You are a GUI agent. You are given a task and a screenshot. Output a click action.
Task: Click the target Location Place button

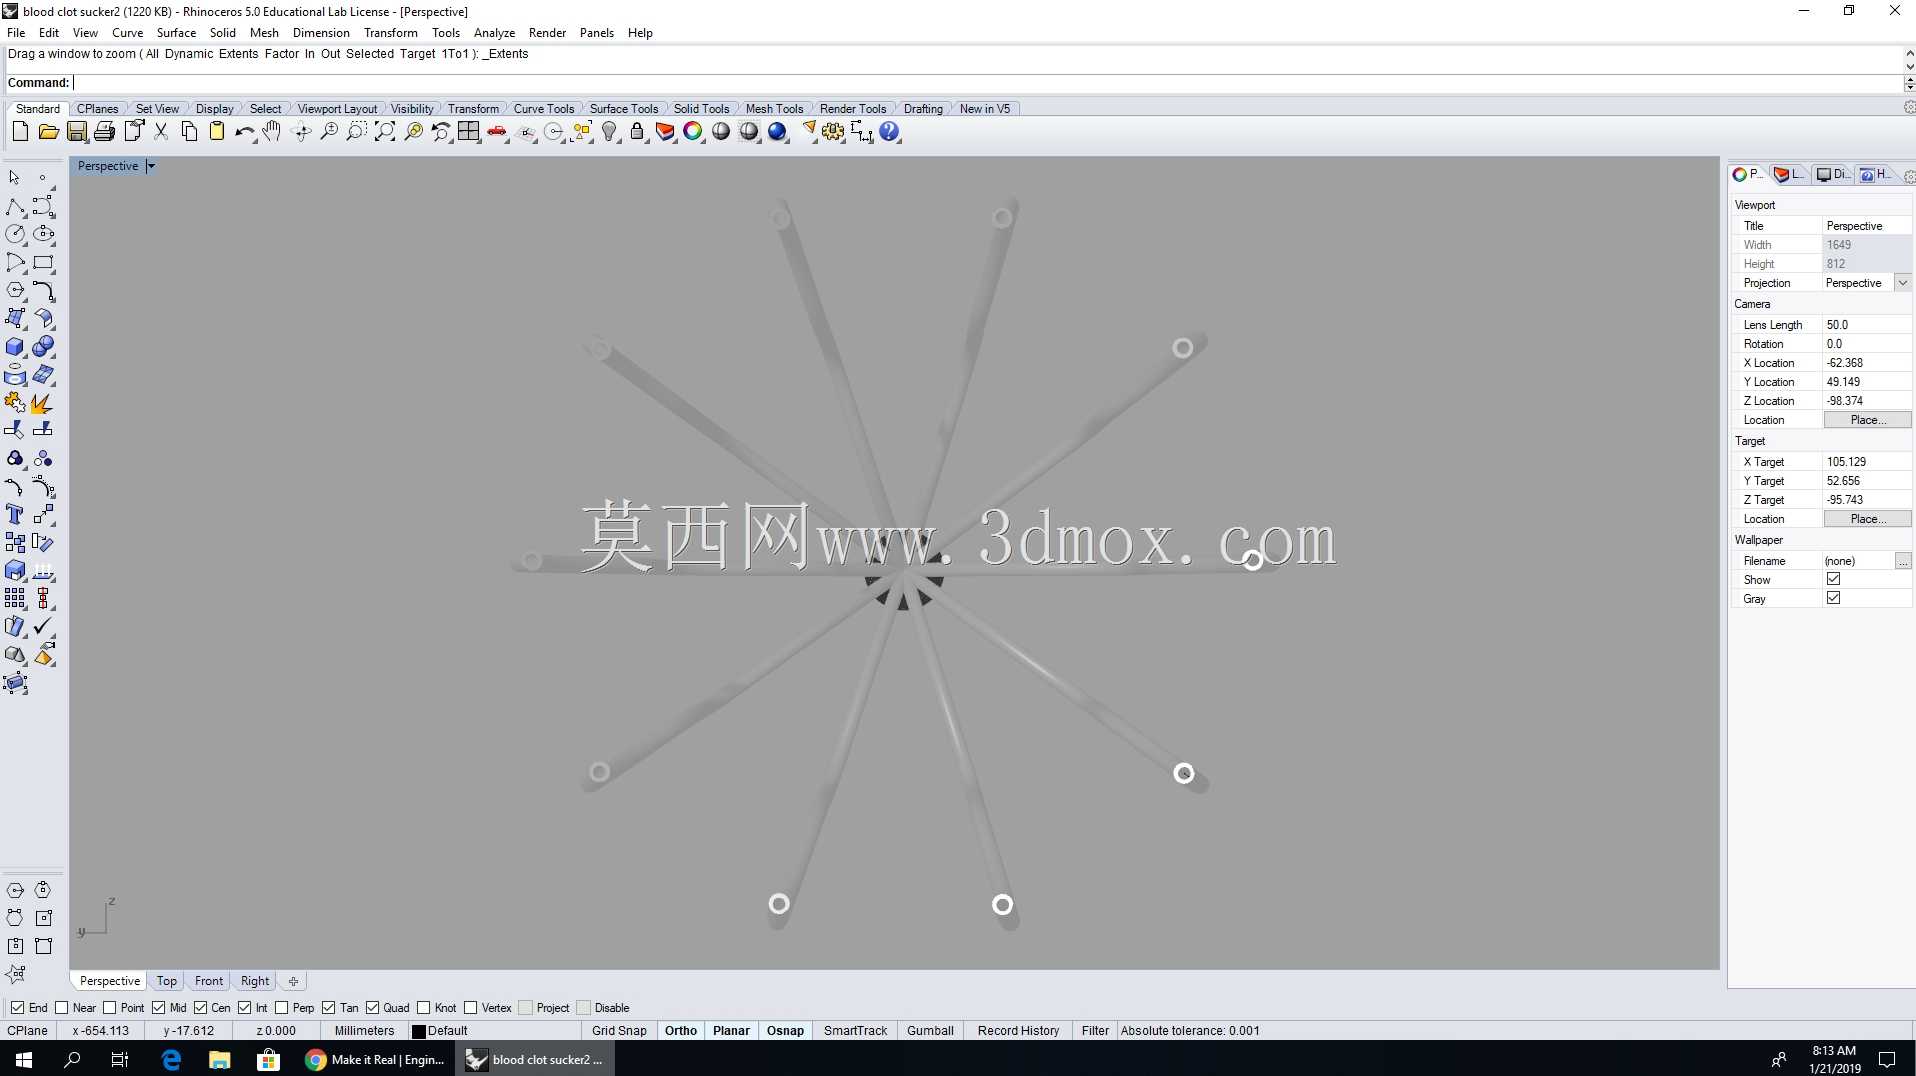pos(1867,519)
